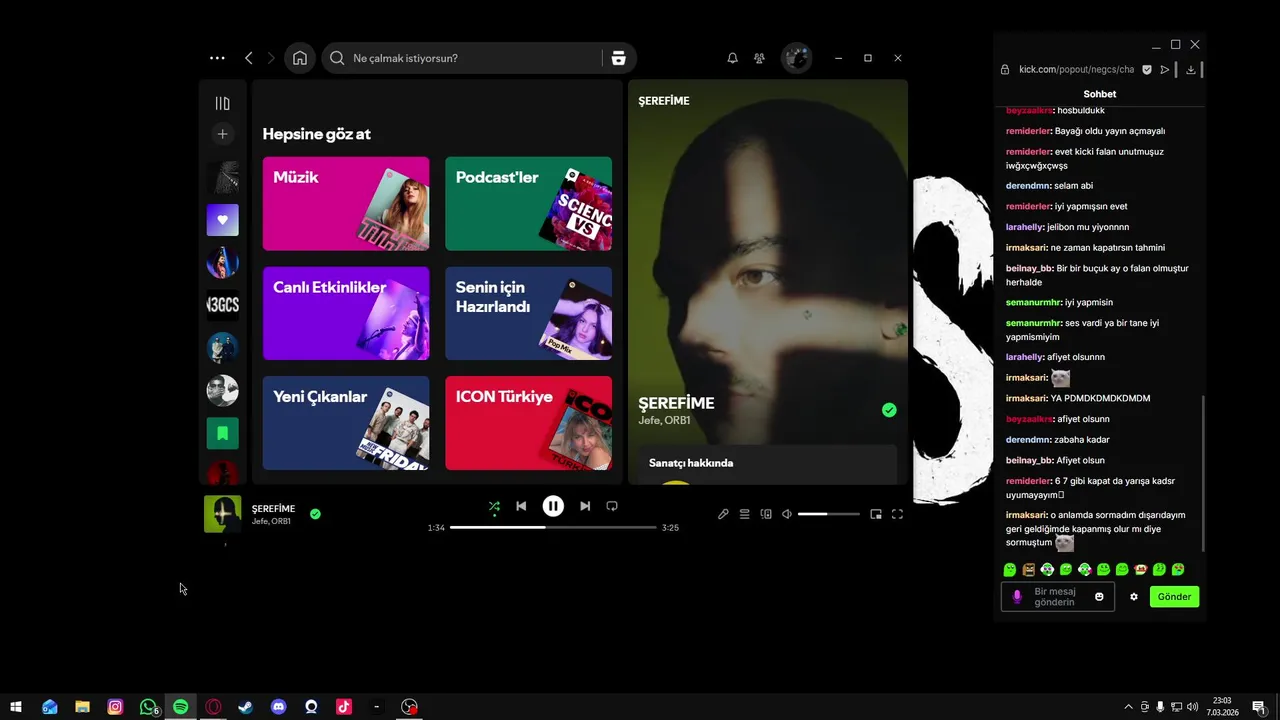The width and height of the screenshot is (1280, 720).
Task: Click username 'larahelly' on jelibon message
Action: 1024,227
